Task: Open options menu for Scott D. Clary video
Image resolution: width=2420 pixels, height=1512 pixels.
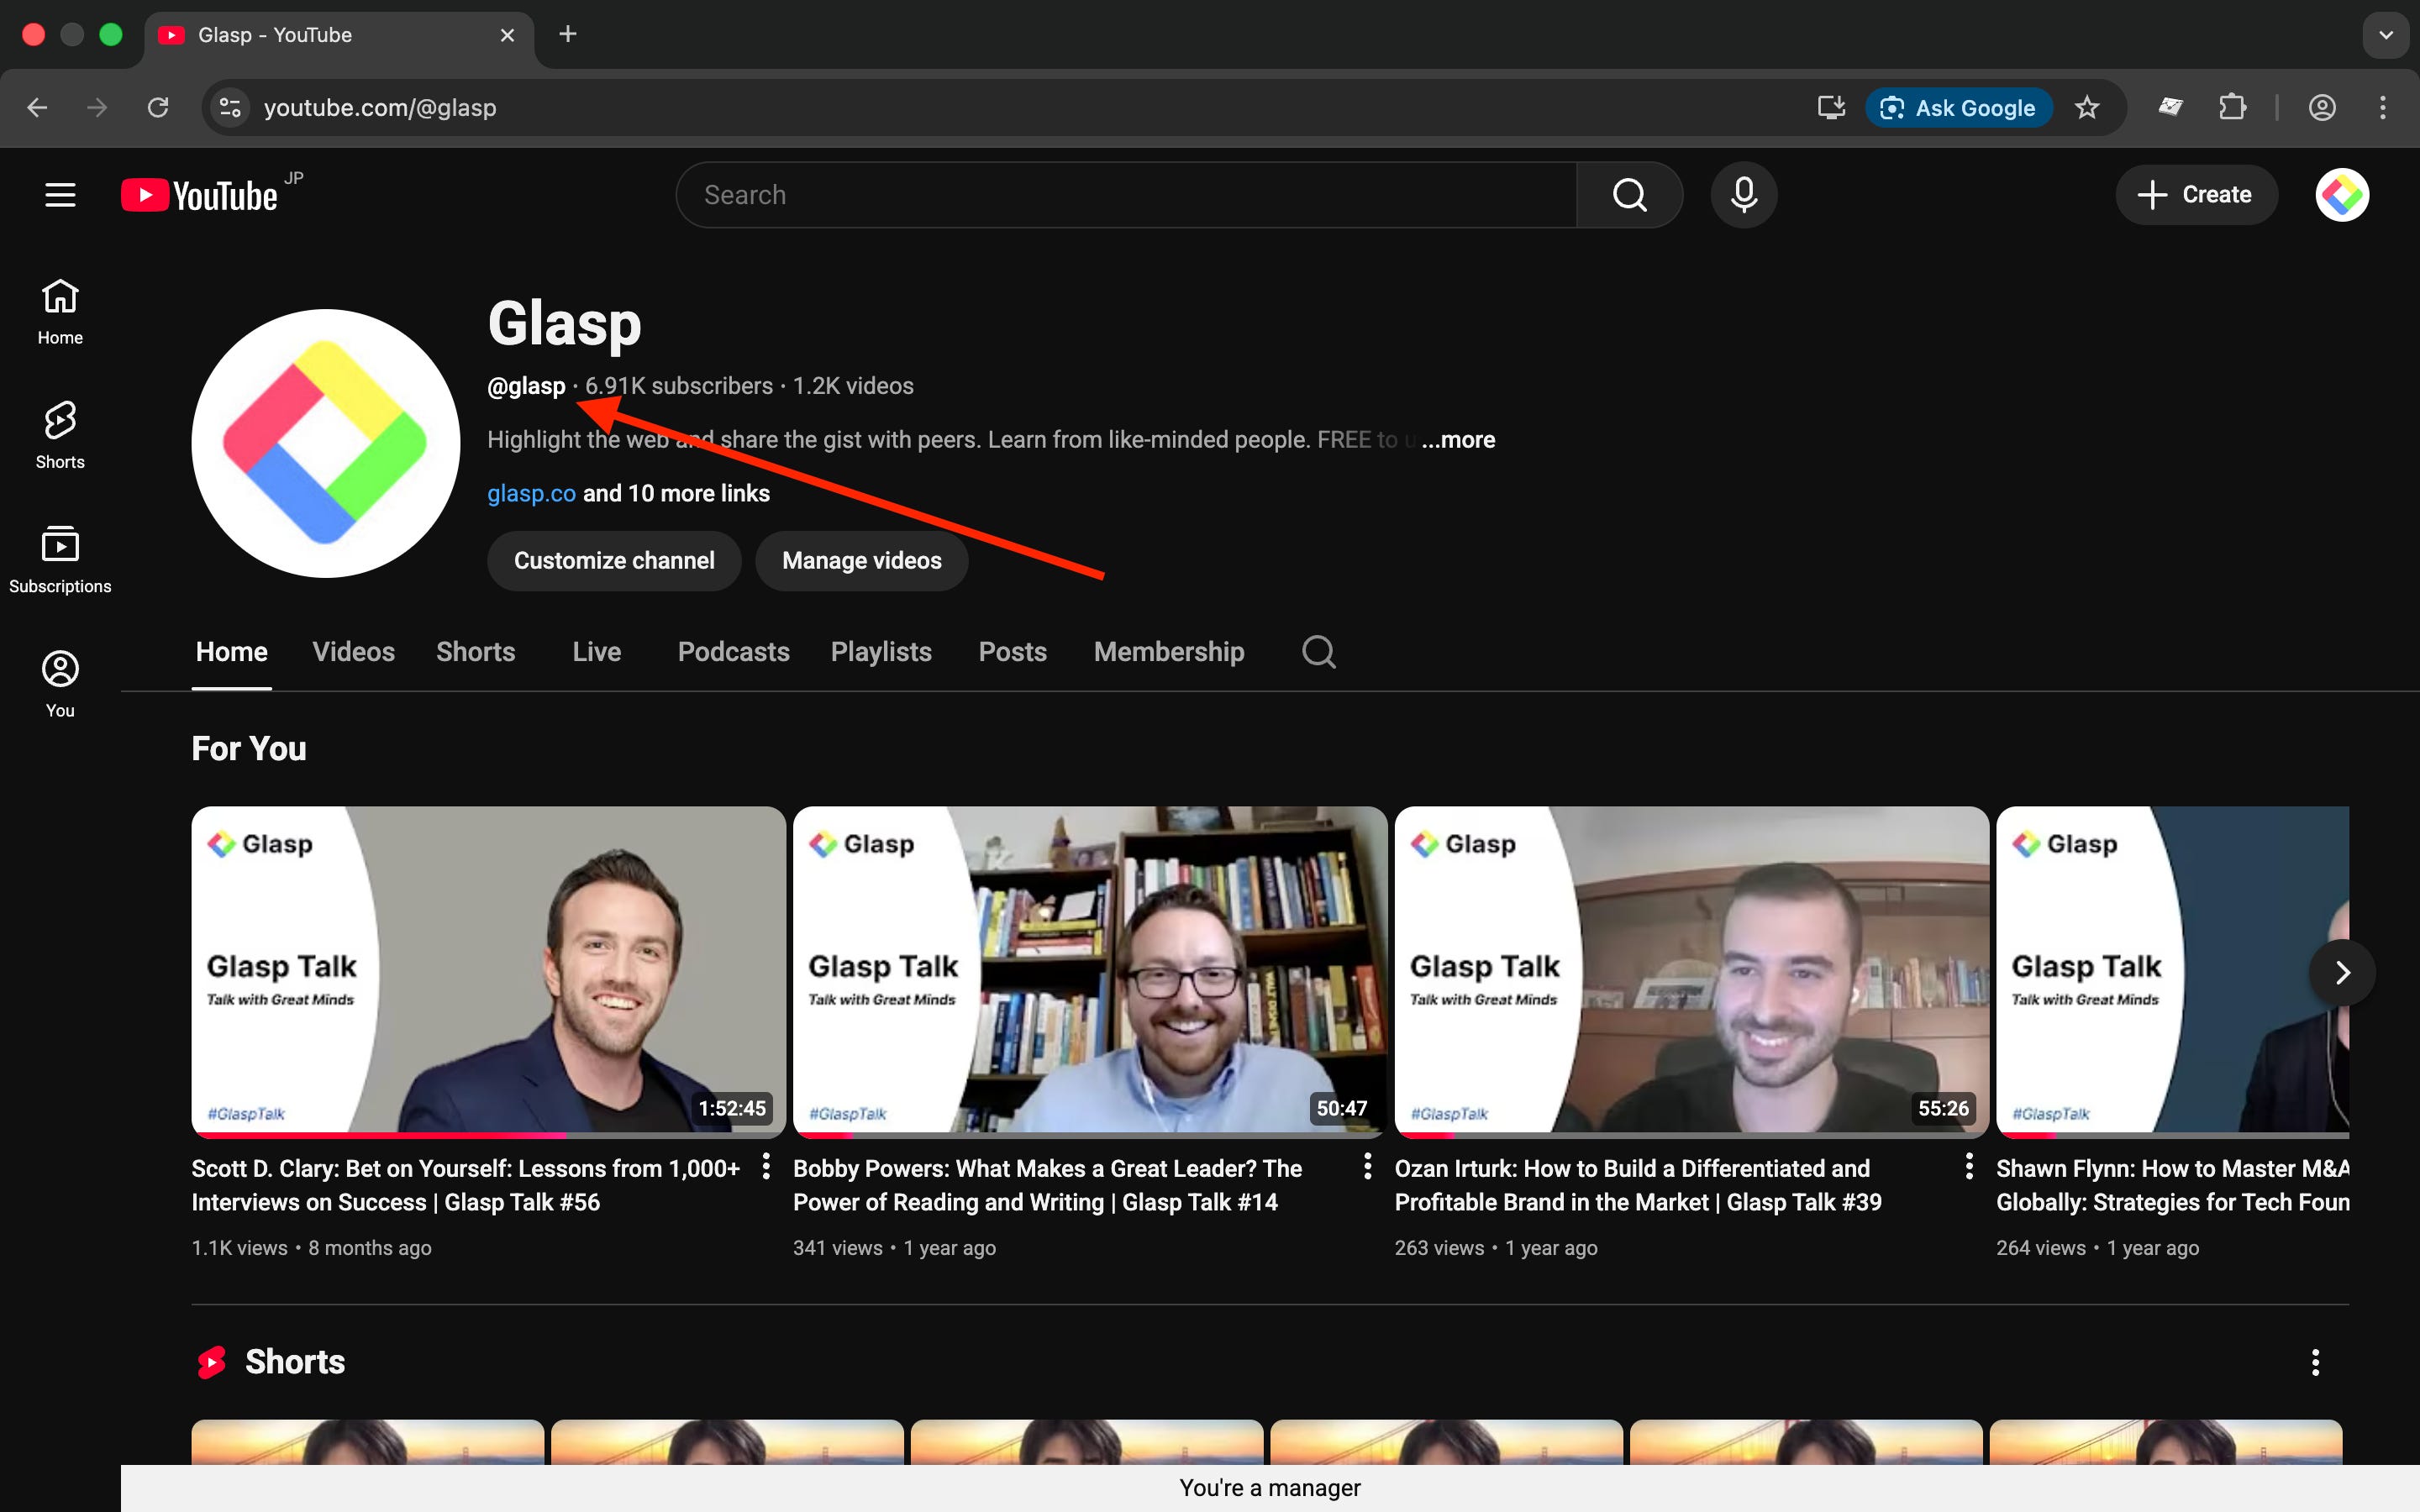Action: coord(766,1166)
